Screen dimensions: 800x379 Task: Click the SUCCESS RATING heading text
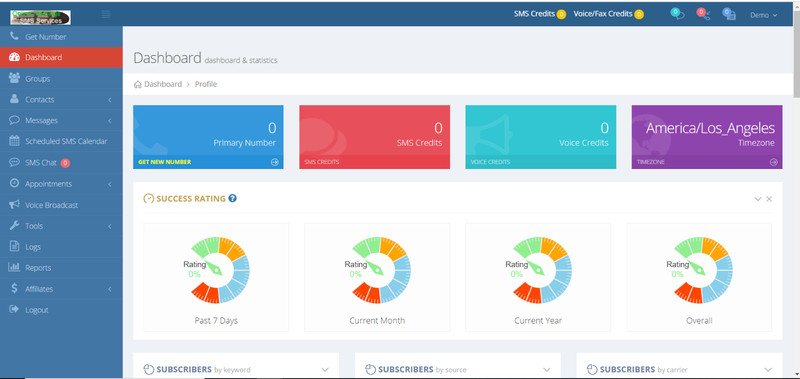click(x=191, y=198)
